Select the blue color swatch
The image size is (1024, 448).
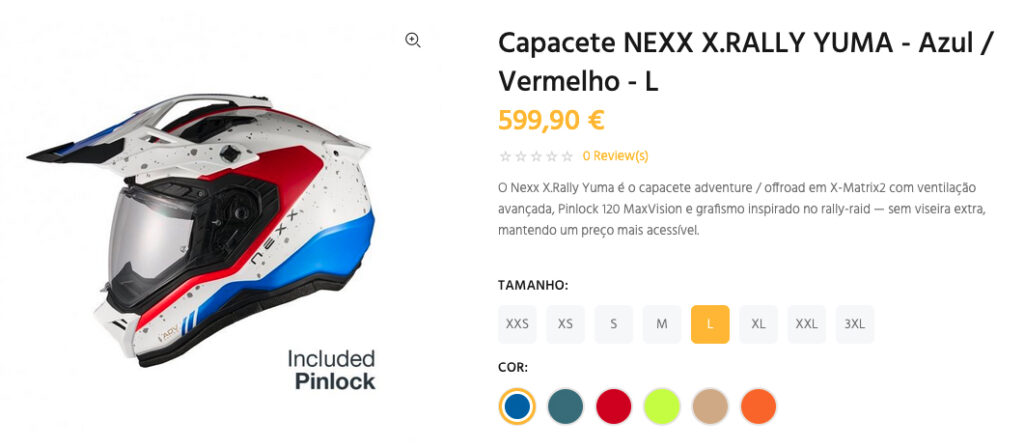(517, 406)
